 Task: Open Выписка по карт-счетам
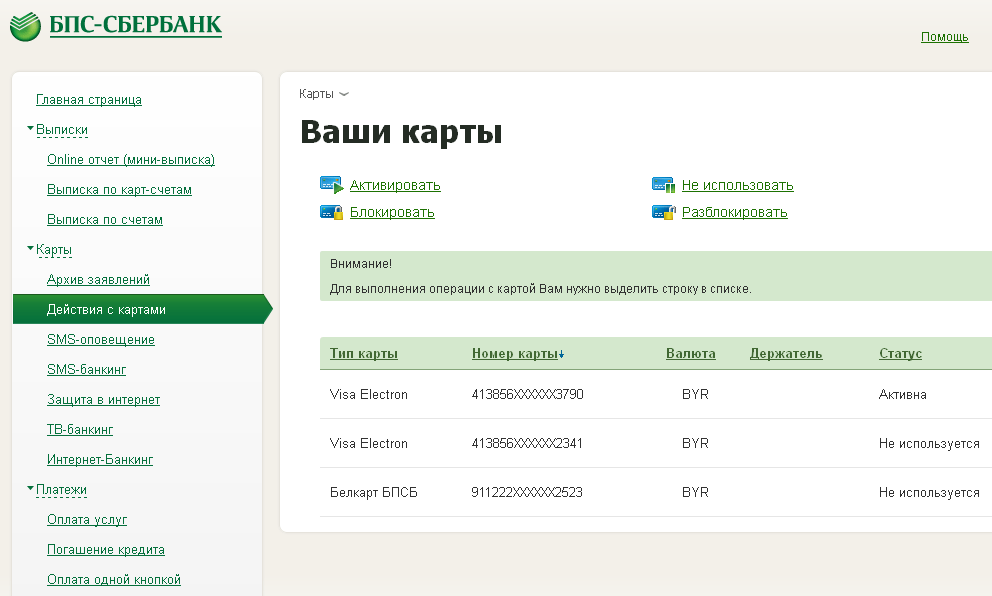click(x=119, y=190)
